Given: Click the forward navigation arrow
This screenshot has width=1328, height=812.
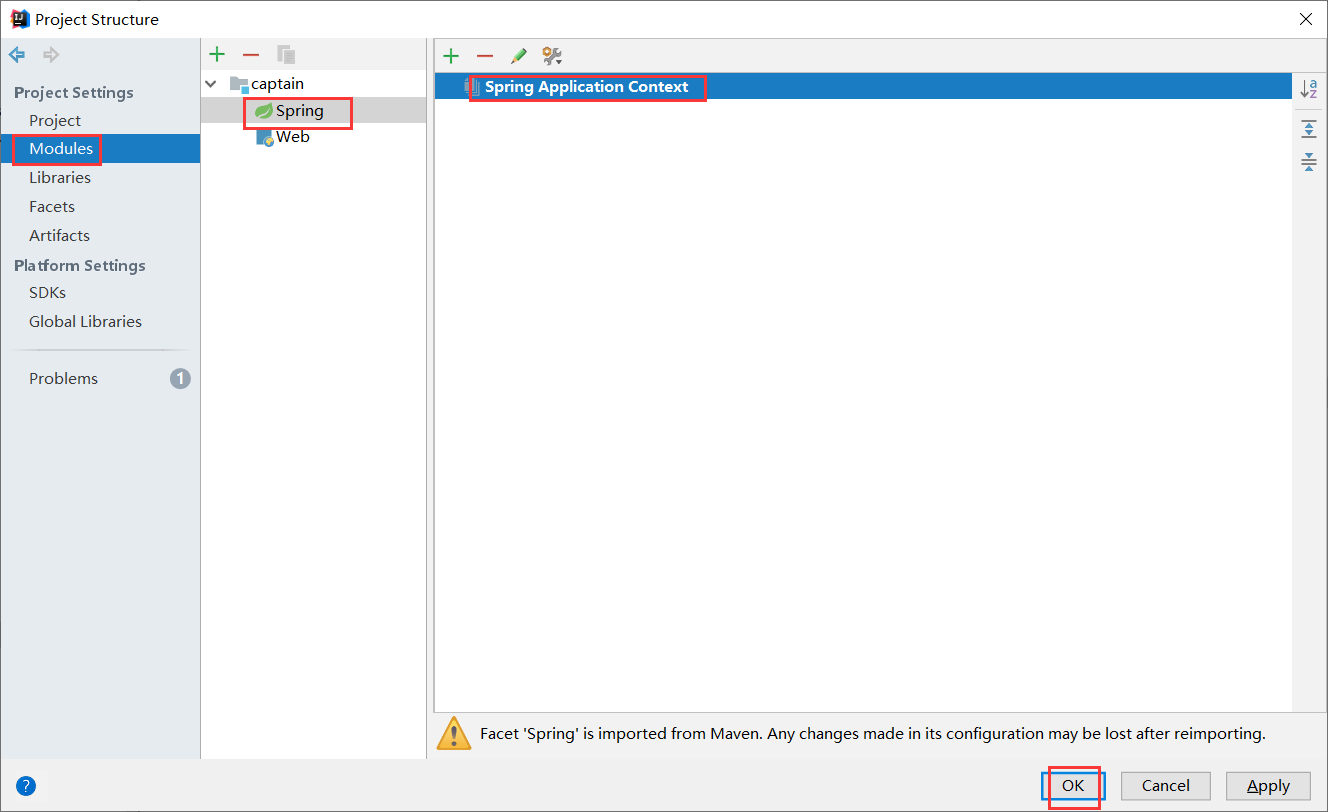Looking at the screenshot, I should (x=50, y=55).
